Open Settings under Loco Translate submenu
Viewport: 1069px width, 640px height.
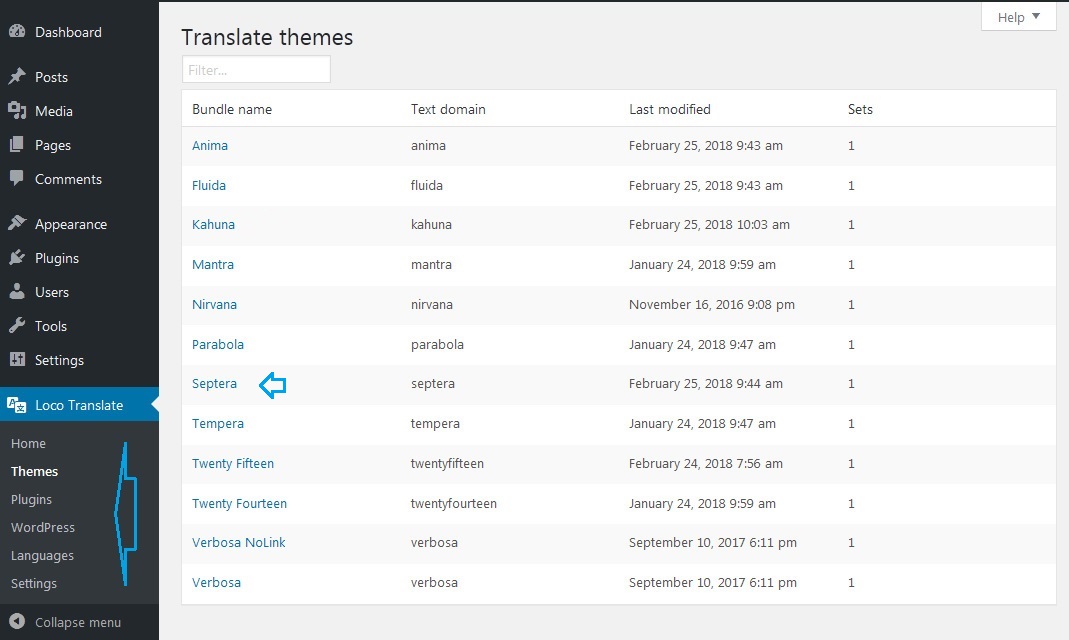pyautogui.click(x=33, y=583)
